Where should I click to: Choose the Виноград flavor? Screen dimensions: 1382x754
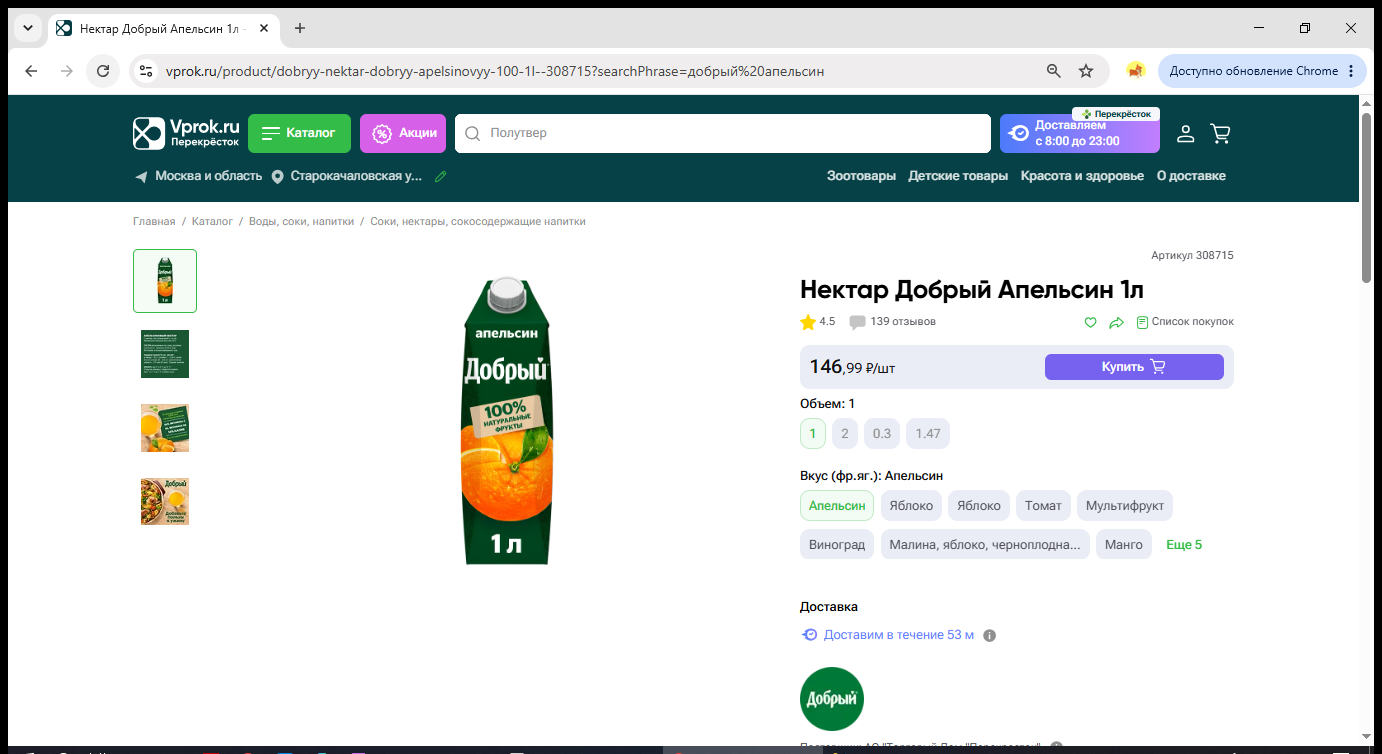pos(837,545)
